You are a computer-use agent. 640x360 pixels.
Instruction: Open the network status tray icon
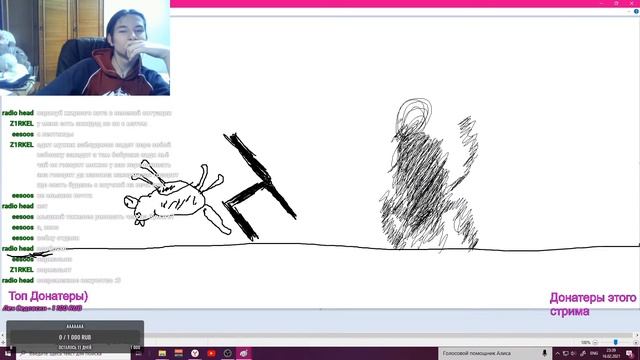tap(566, 353)
